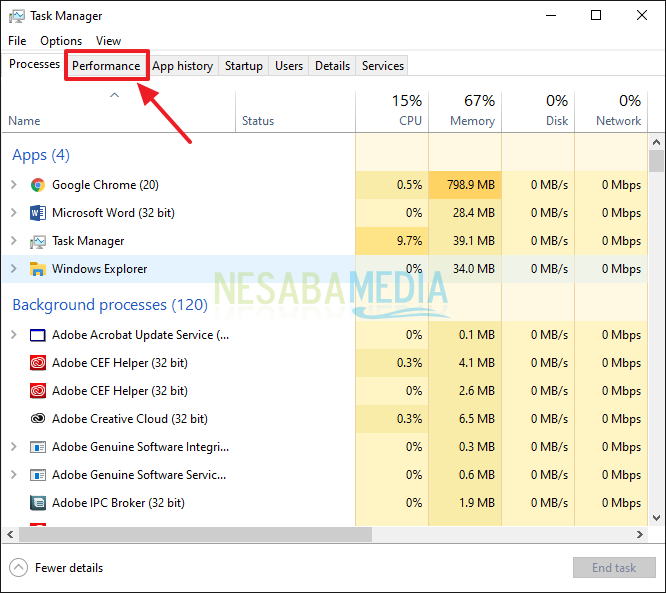
Task: Expand the Google Chrome process group
Action: (14, 185)
